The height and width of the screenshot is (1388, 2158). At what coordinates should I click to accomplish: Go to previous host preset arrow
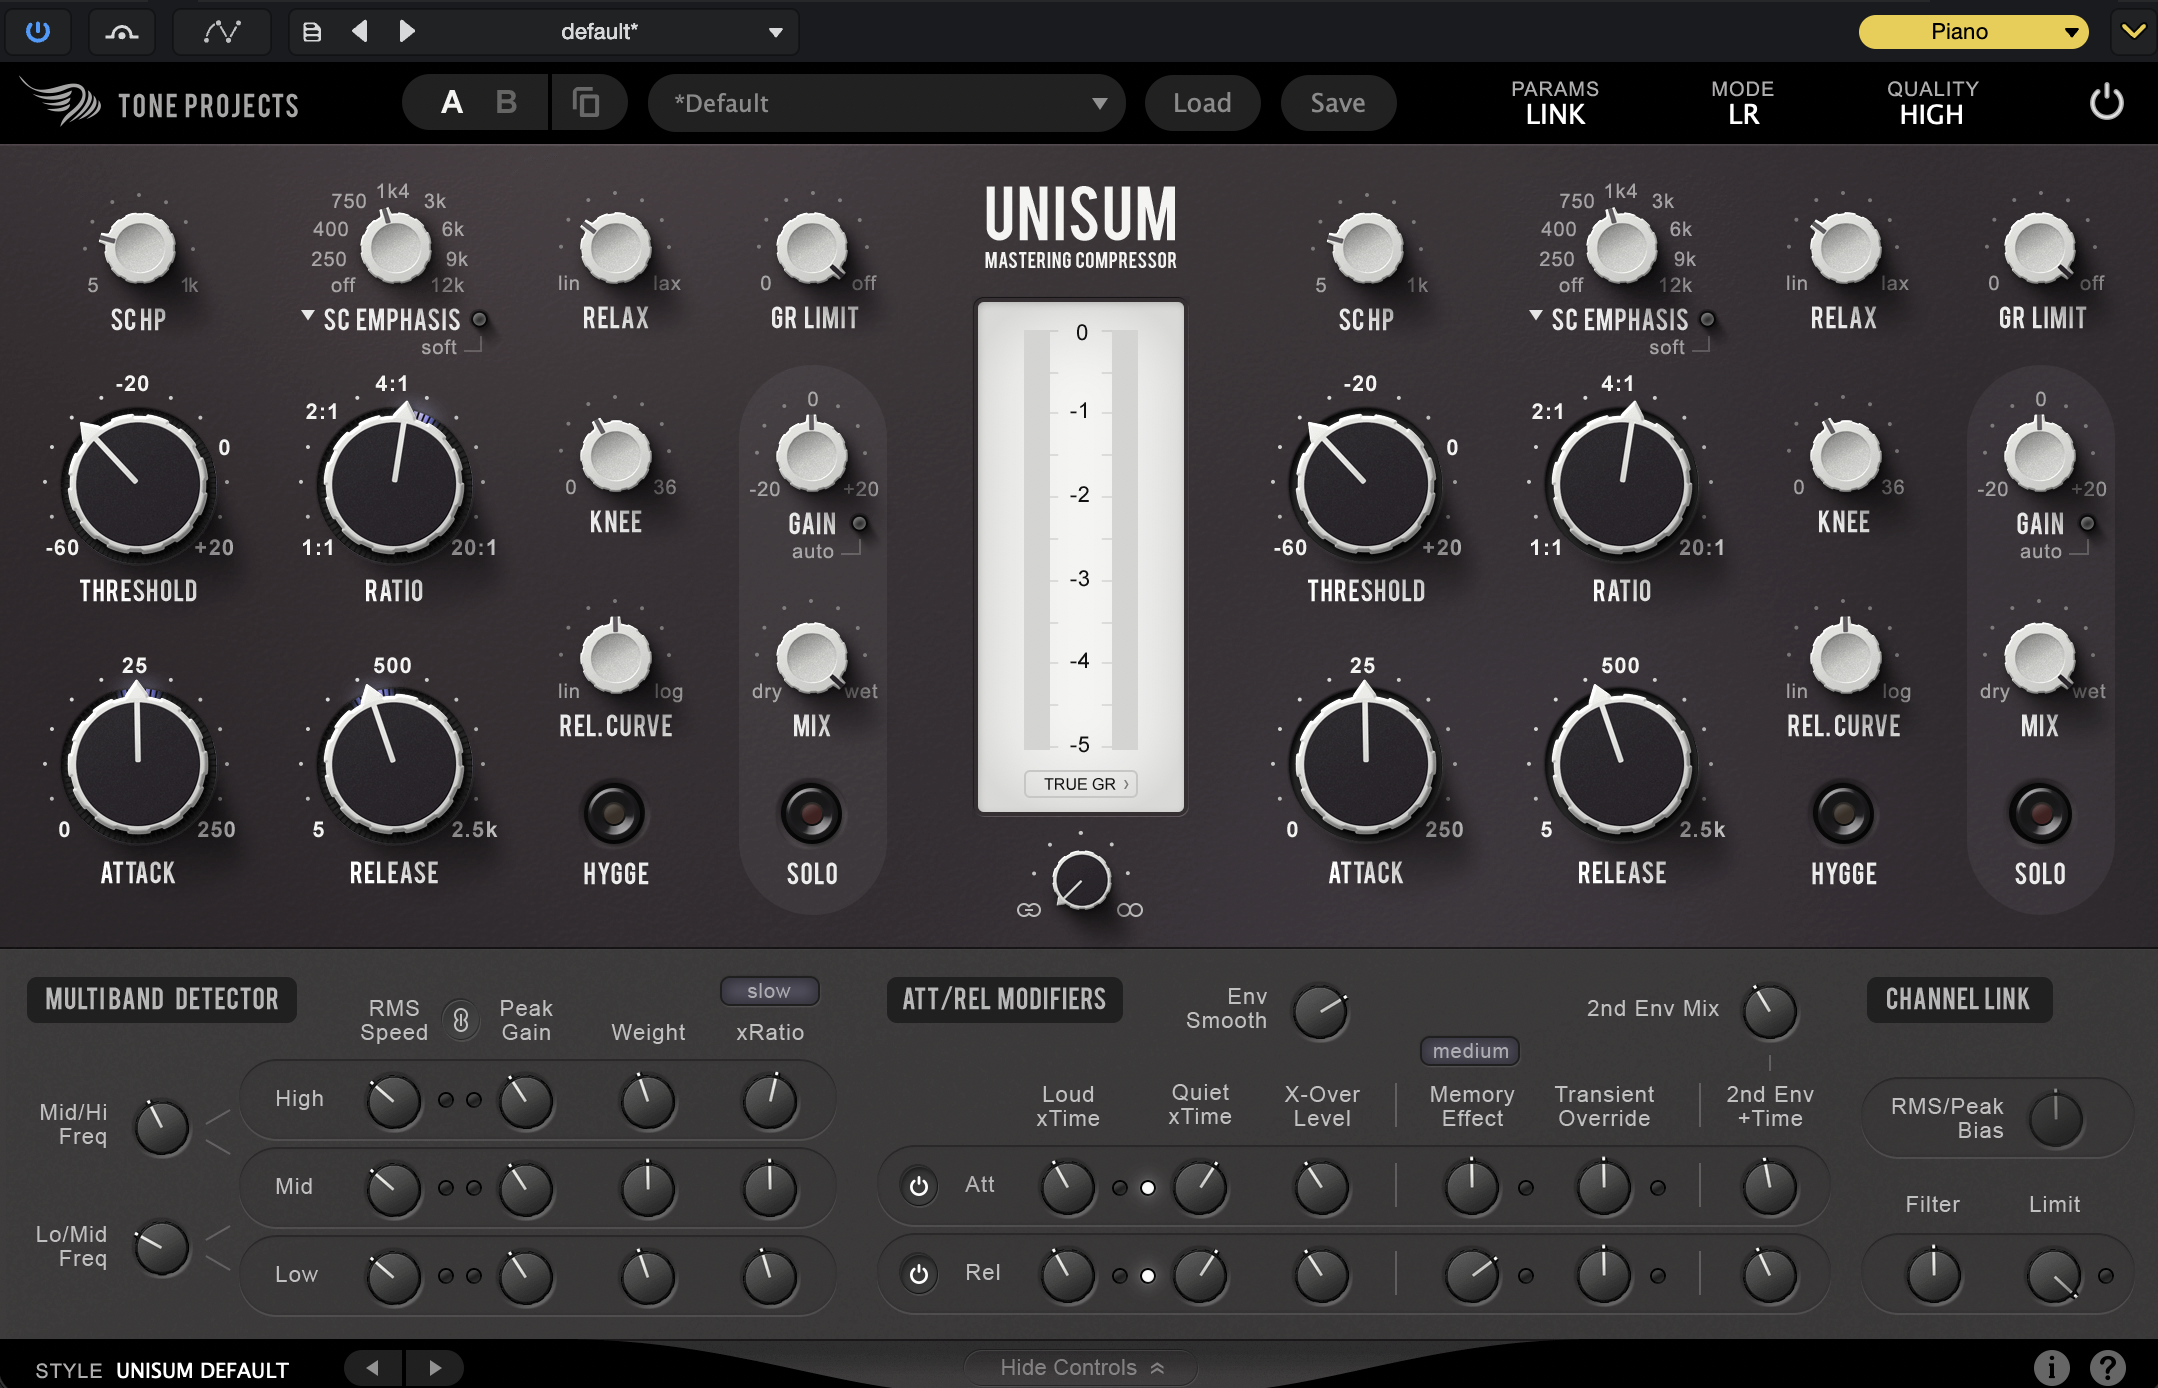click(x=360, y=31)
